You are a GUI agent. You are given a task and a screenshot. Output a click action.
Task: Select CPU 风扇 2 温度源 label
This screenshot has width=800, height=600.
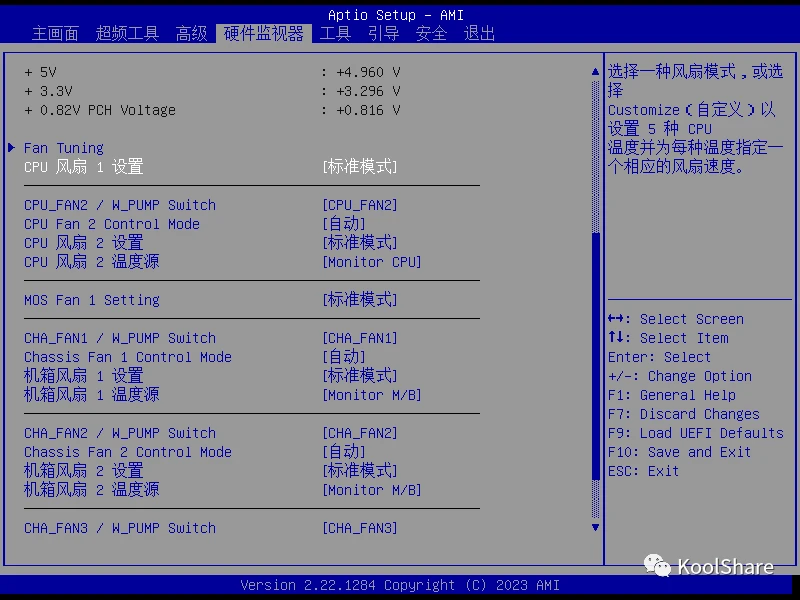pyautogui.click(x=92, y=262)
